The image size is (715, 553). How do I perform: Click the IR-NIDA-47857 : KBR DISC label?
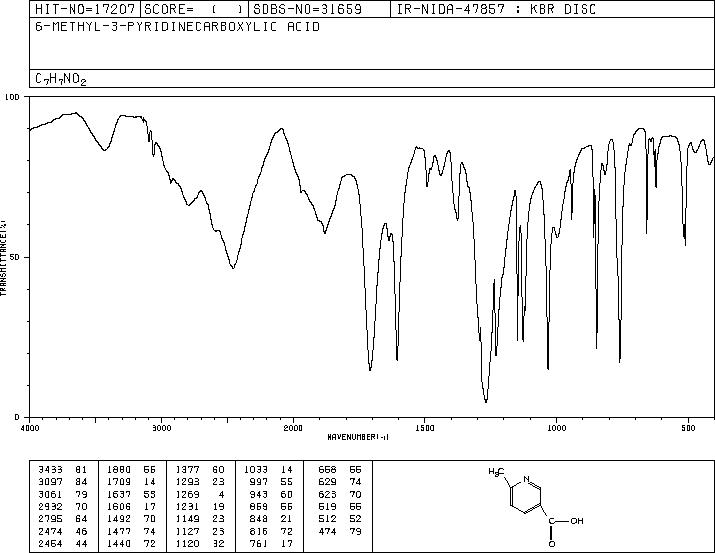point(496,9)
